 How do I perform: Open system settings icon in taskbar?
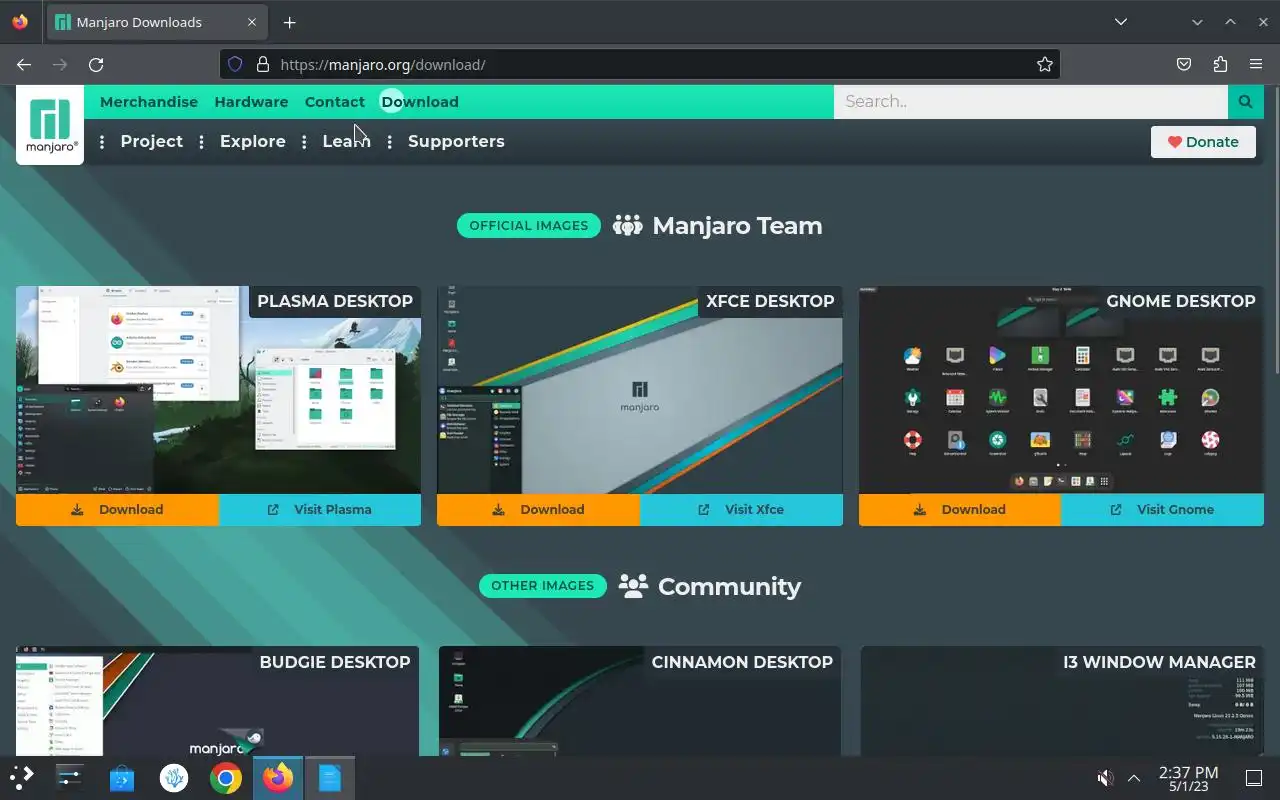tap(69, 778)
